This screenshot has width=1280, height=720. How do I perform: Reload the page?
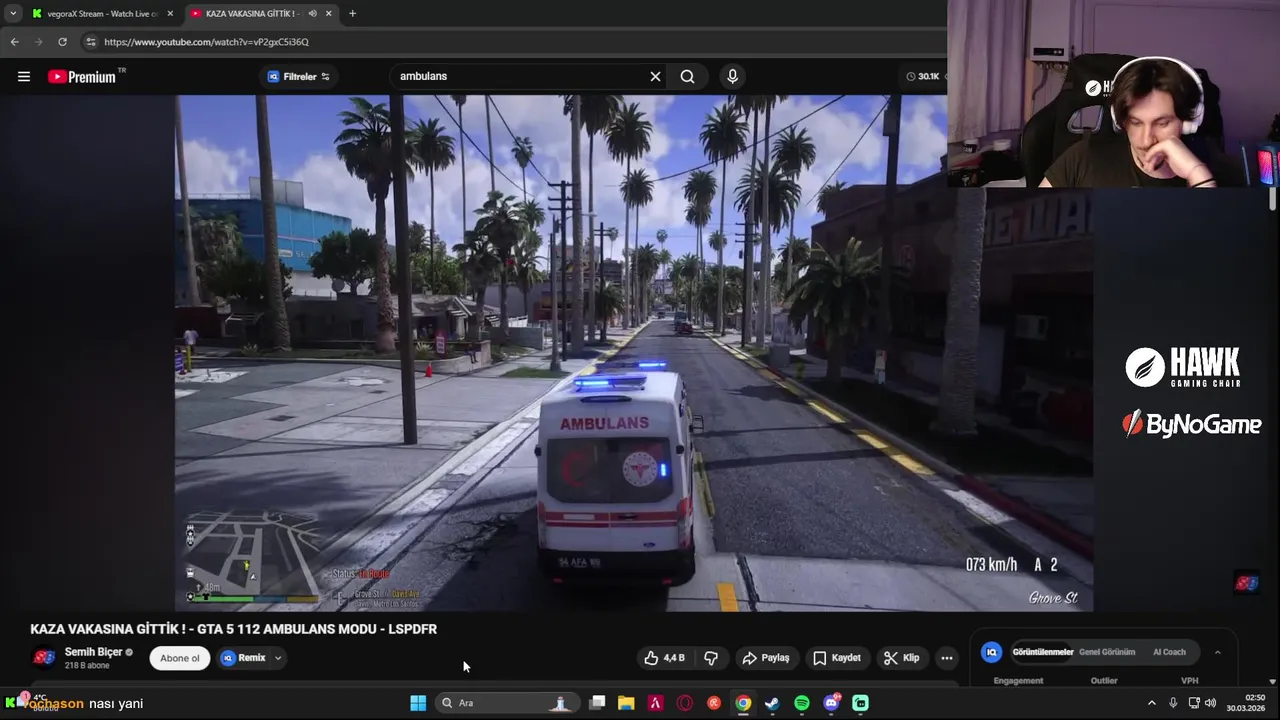tap(62, 42)
